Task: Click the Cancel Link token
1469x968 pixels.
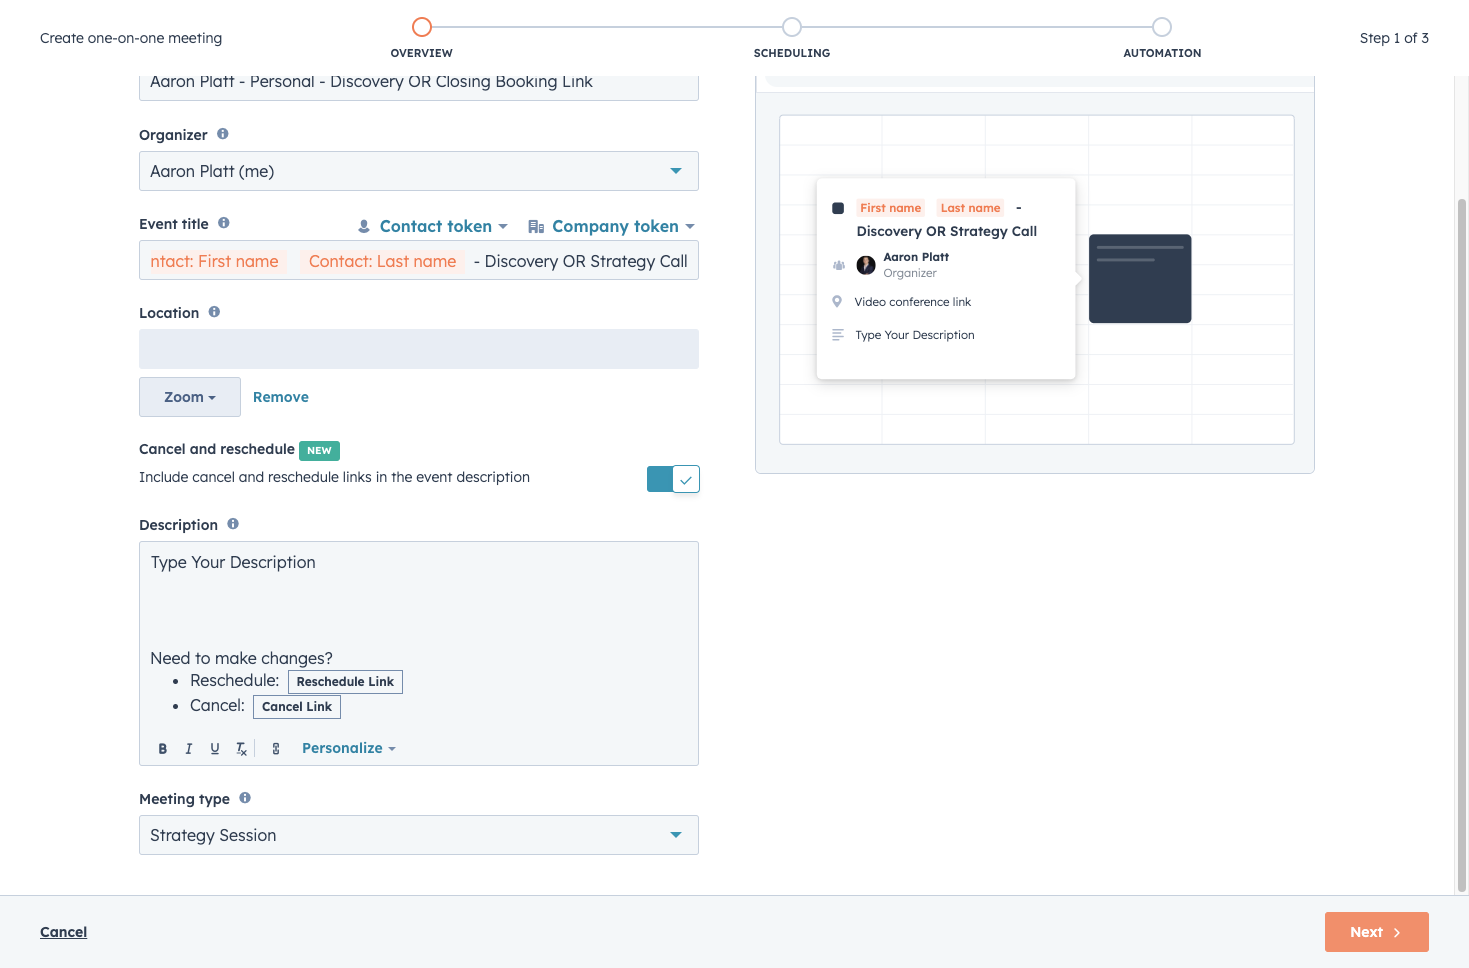Action: pos(297,707)
